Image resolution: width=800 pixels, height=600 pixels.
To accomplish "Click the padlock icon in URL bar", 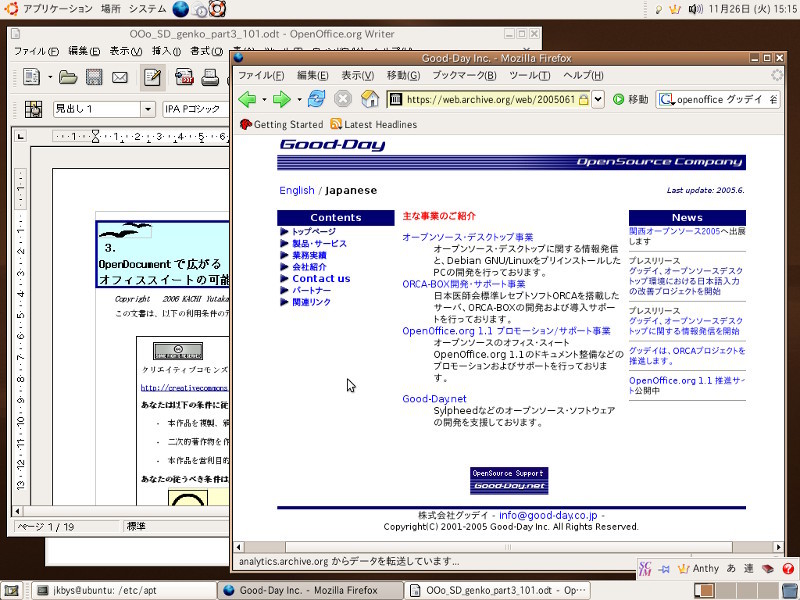I will [x=583, y=99].
